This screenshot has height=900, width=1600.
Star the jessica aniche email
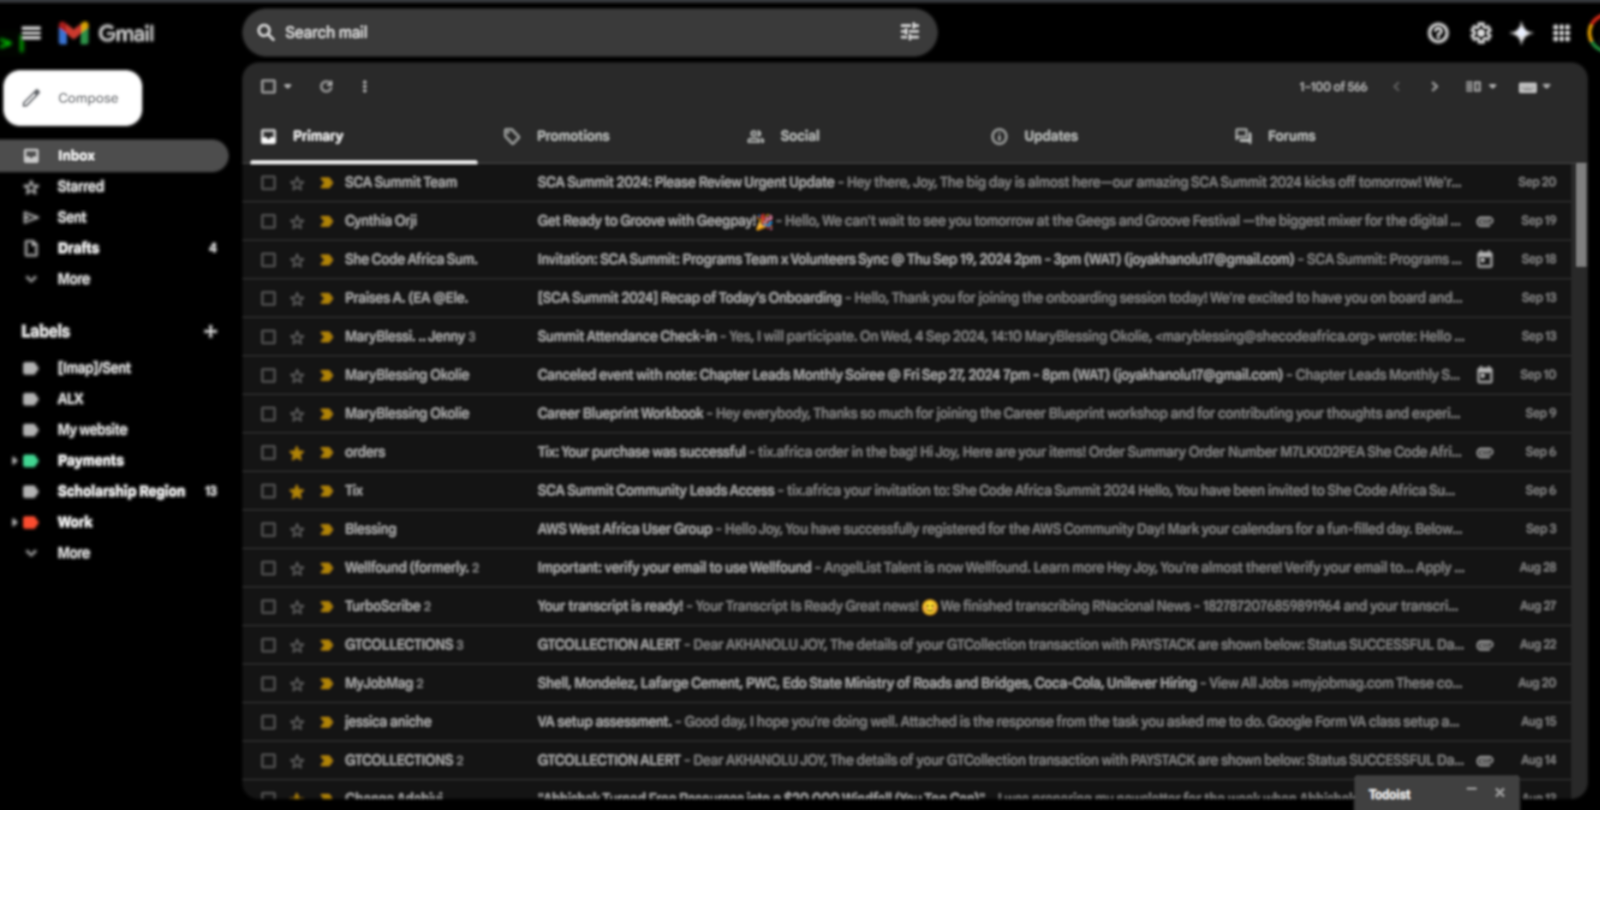coord(297,722)
